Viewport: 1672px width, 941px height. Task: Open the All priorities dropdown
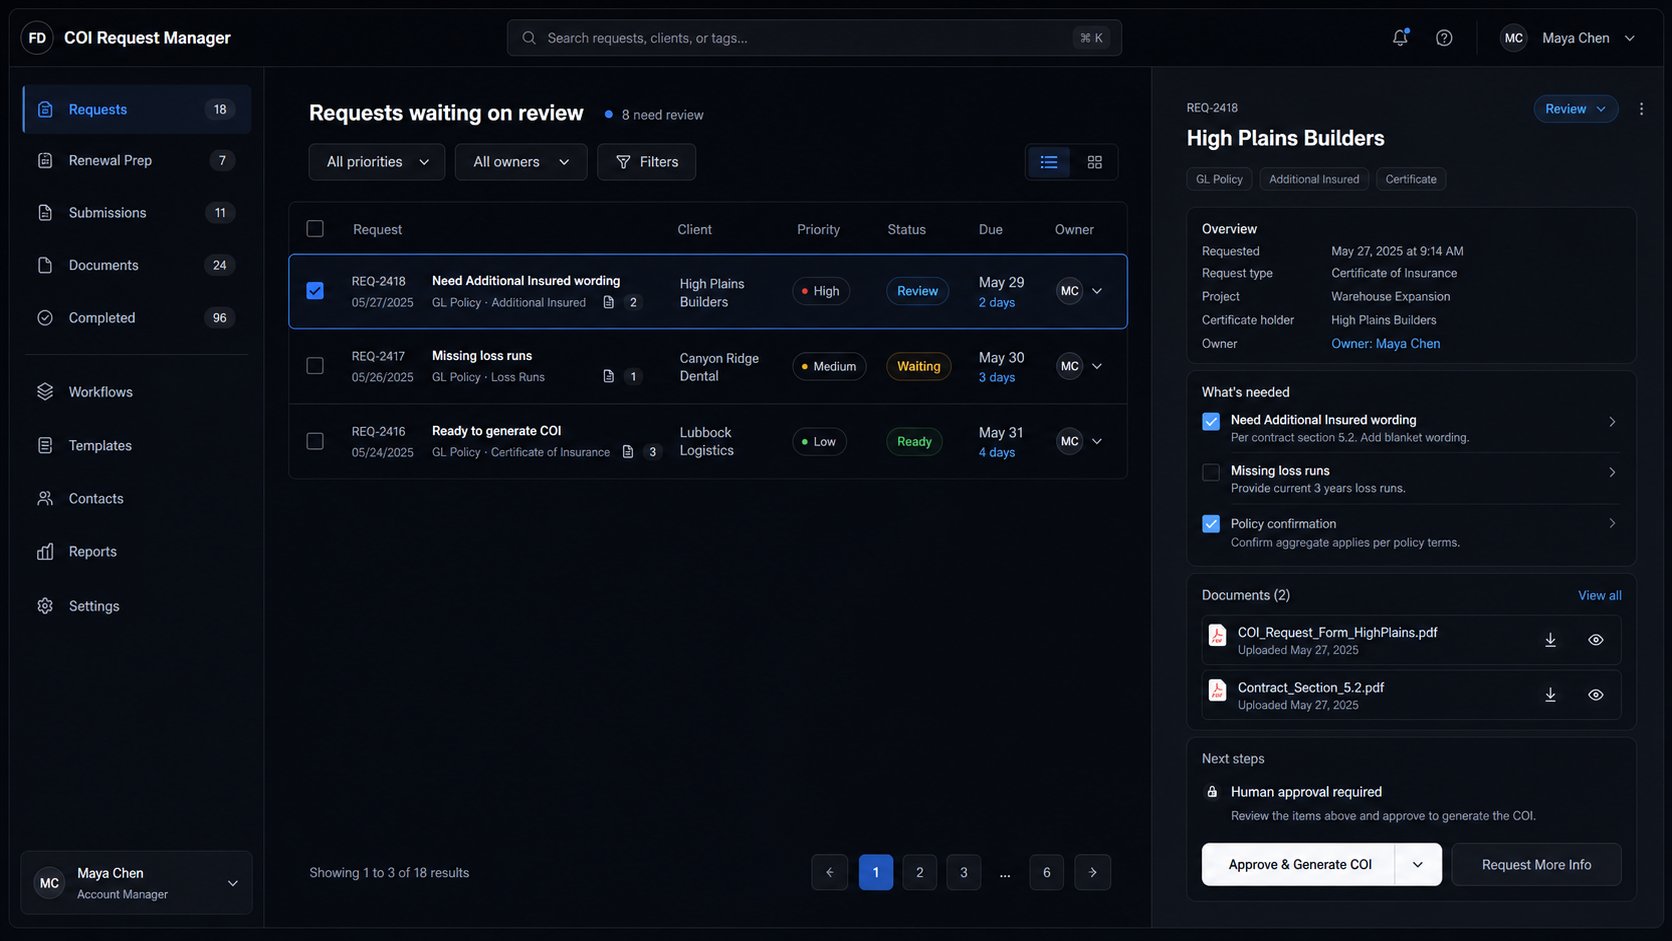(377, 162)
